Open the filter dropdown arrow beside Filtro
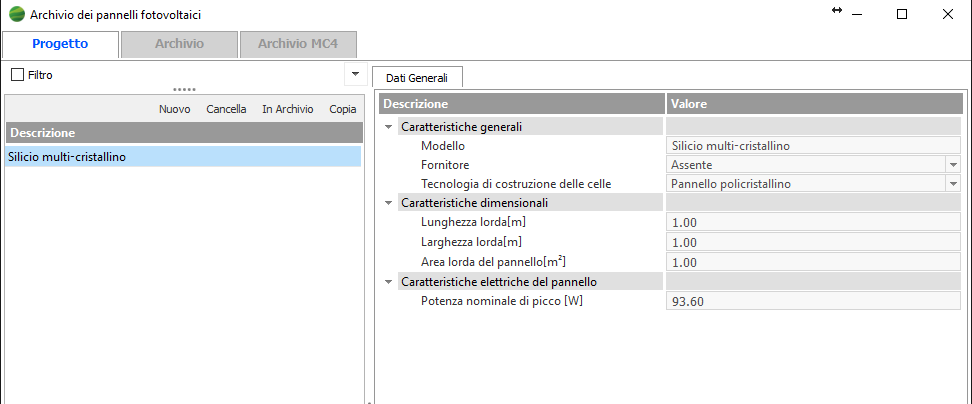The width and height of the screenshot is (972, 404). 354,74
